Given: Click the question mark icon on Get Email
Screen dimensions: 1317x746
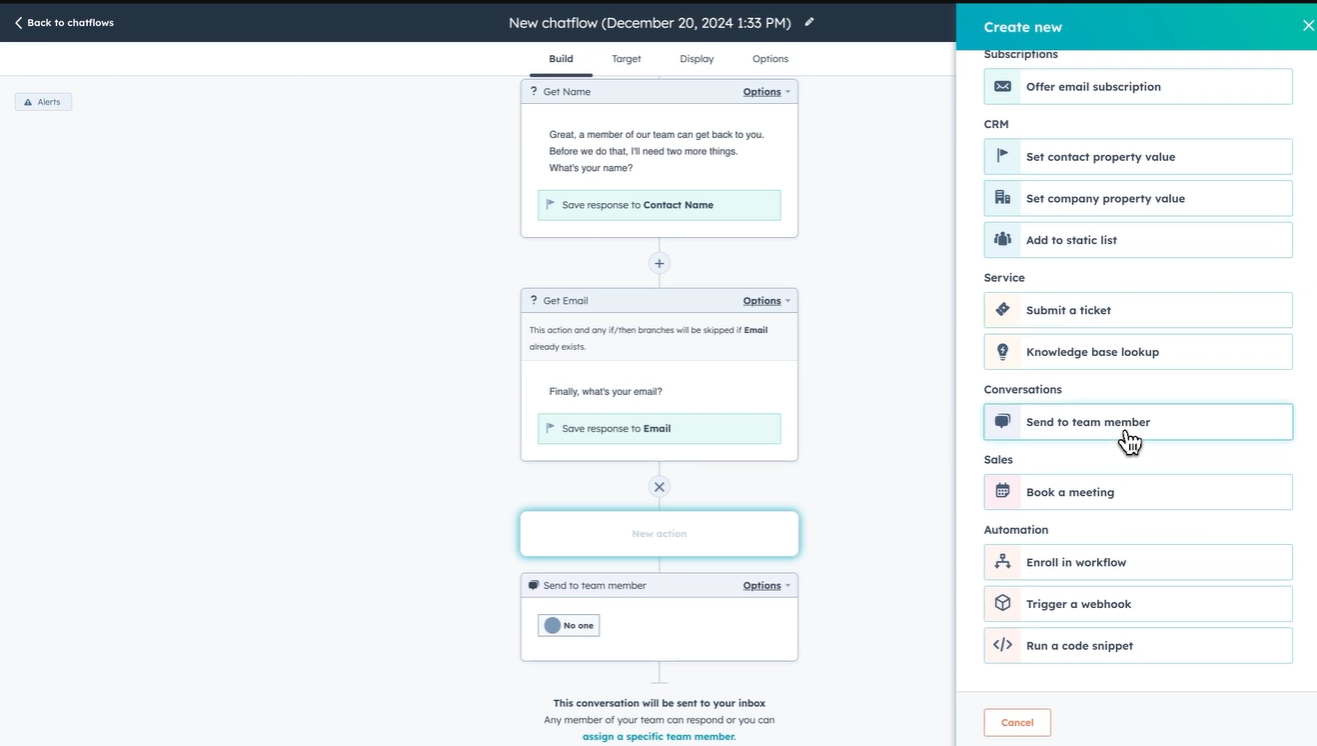Looking at the screenshot, I should [534, 300].
